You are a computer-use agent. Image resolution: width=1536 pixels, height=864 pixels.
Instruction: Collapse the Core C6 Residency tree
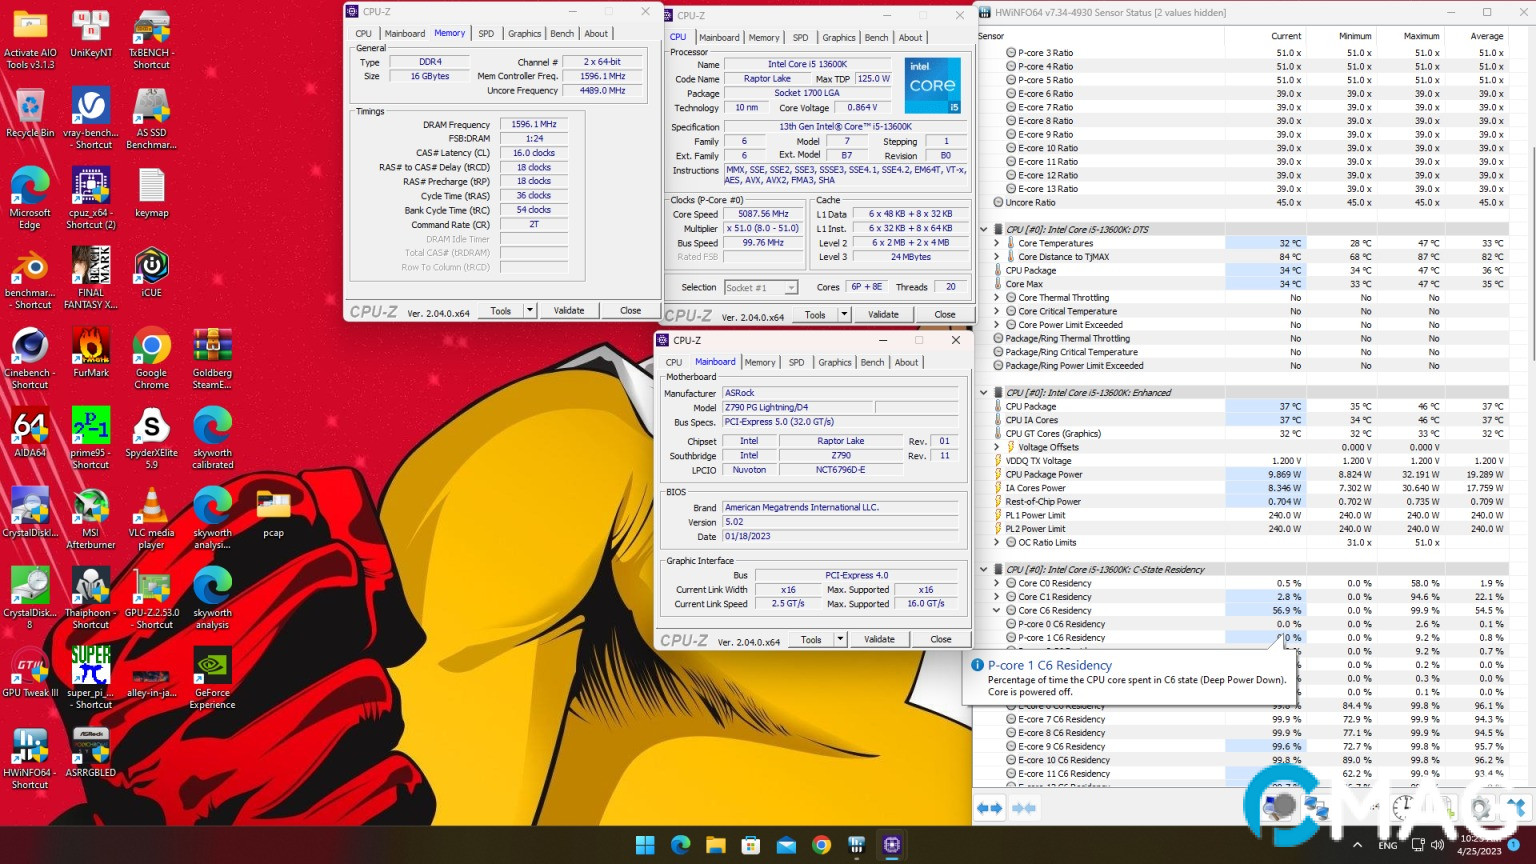coord(997,610)
